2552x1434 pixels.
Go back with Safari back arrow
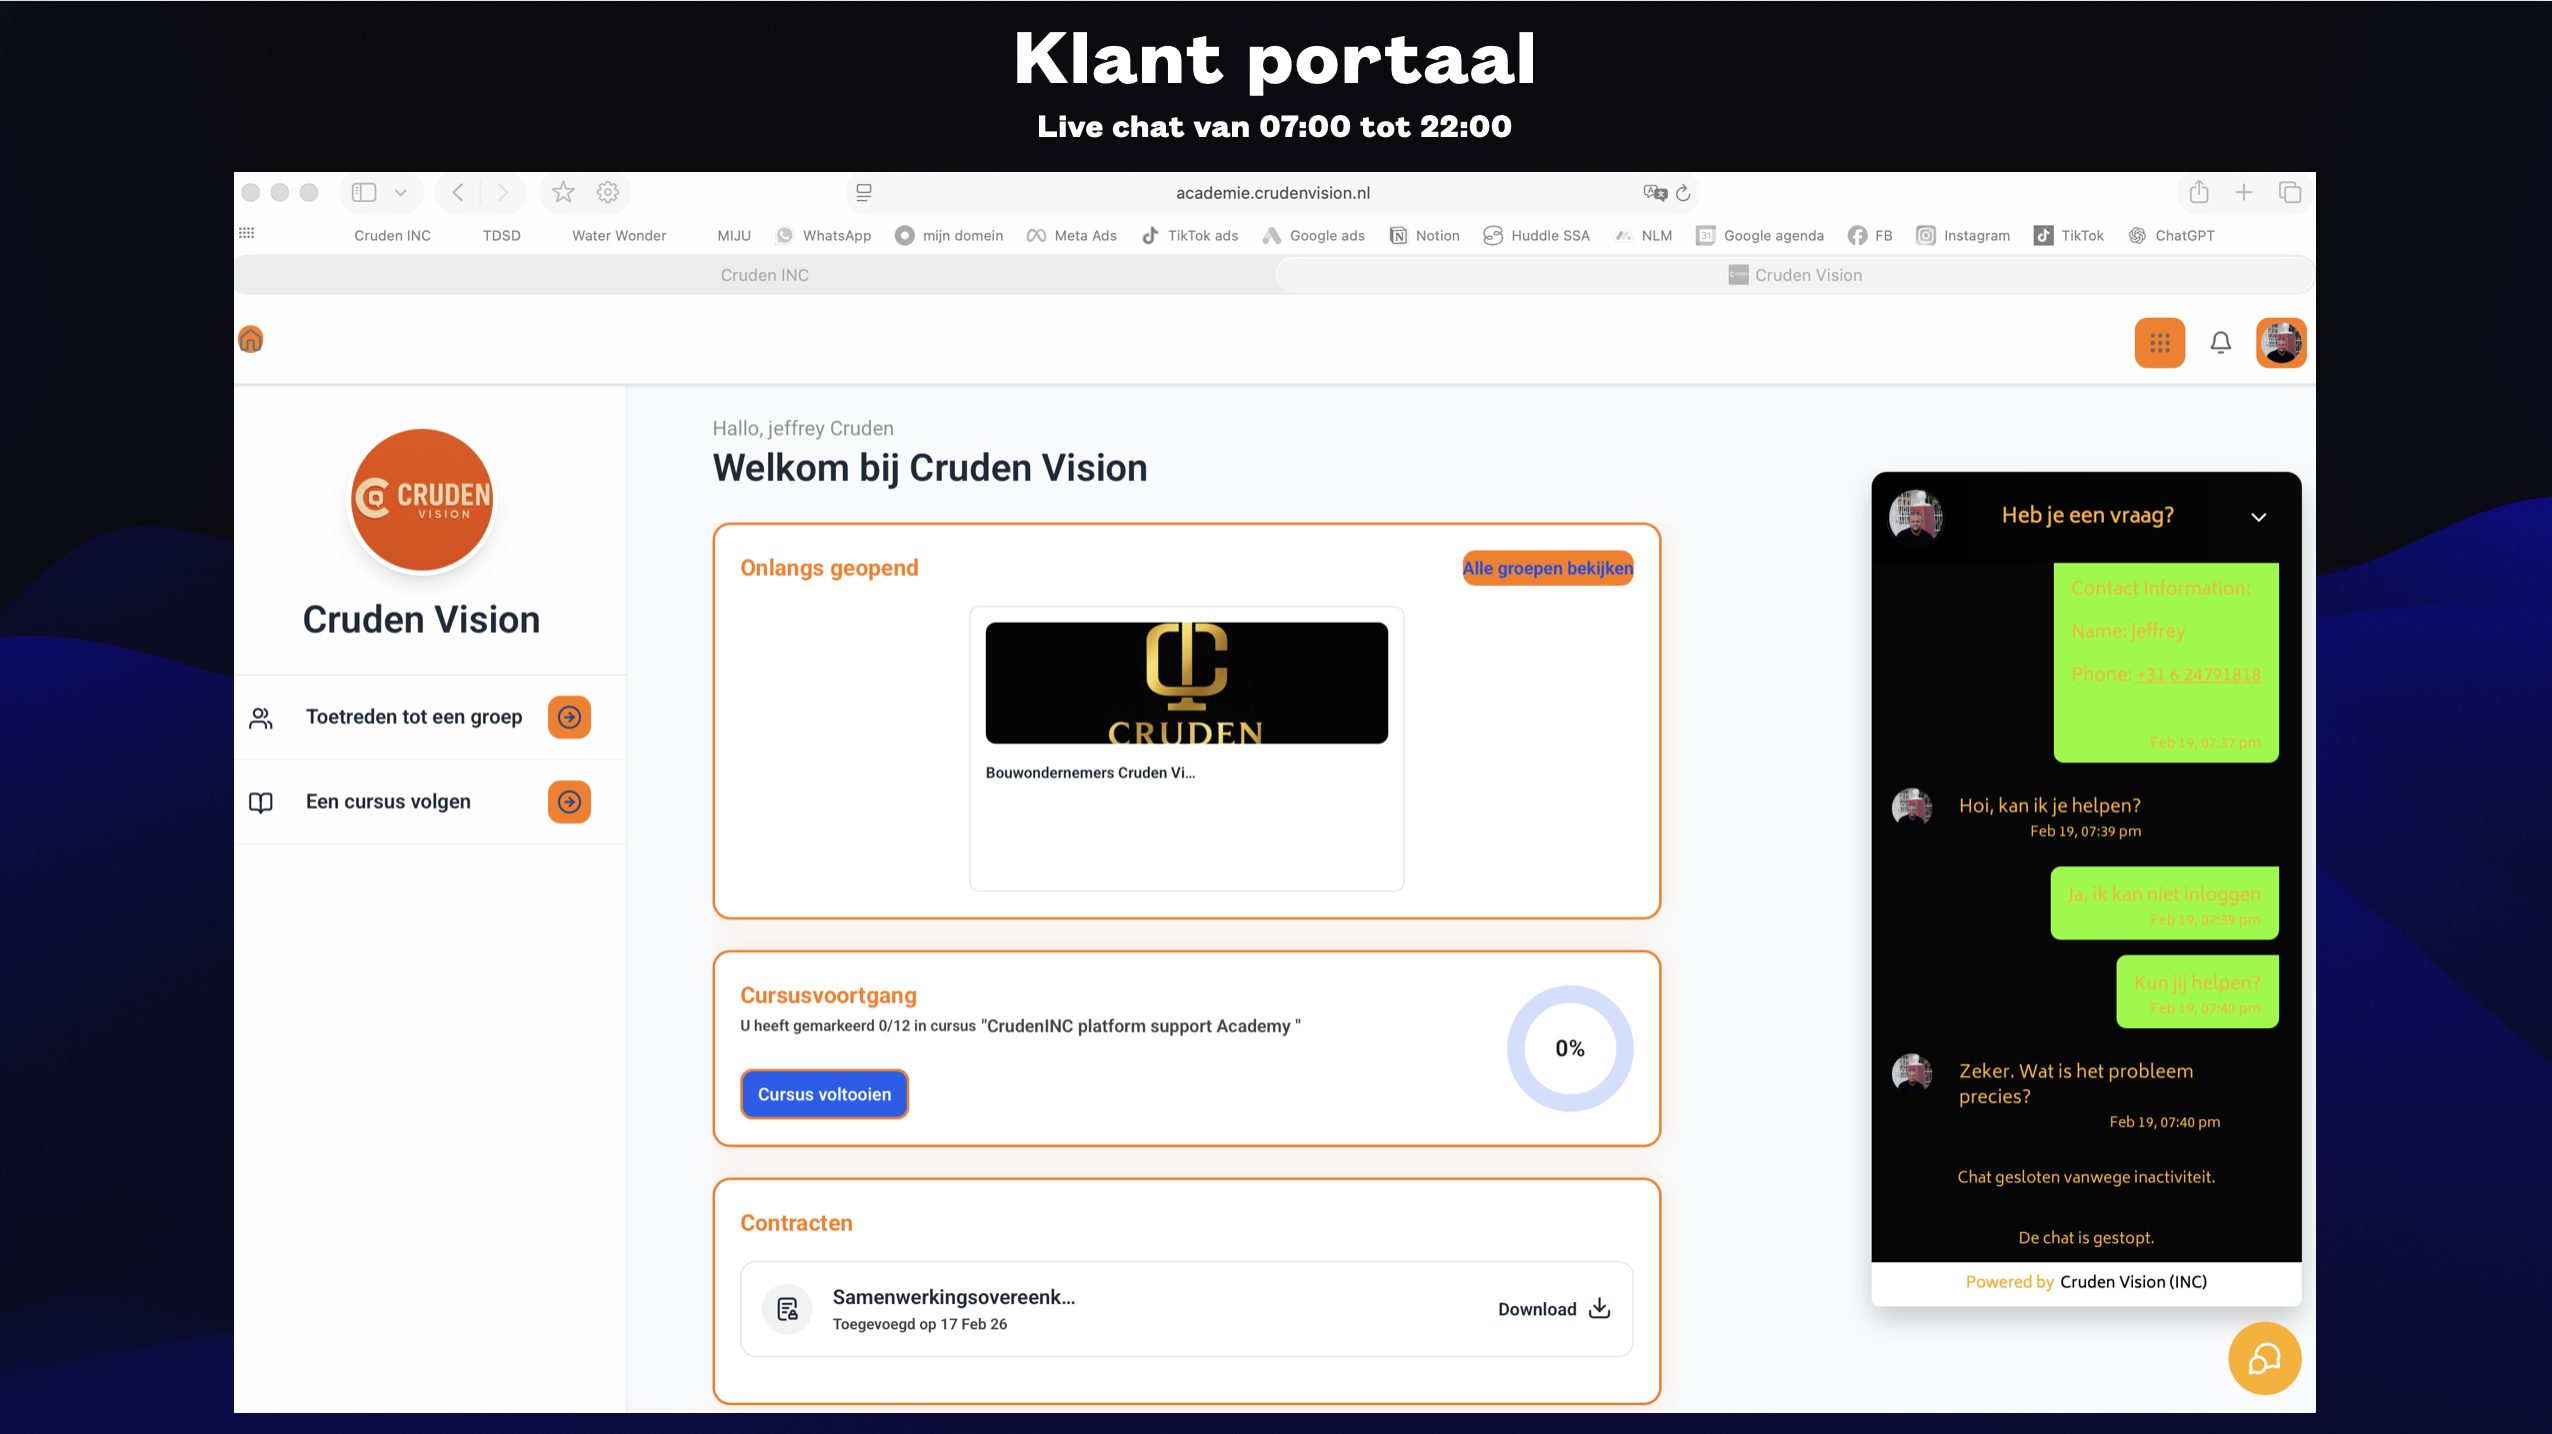click(458, 192)
